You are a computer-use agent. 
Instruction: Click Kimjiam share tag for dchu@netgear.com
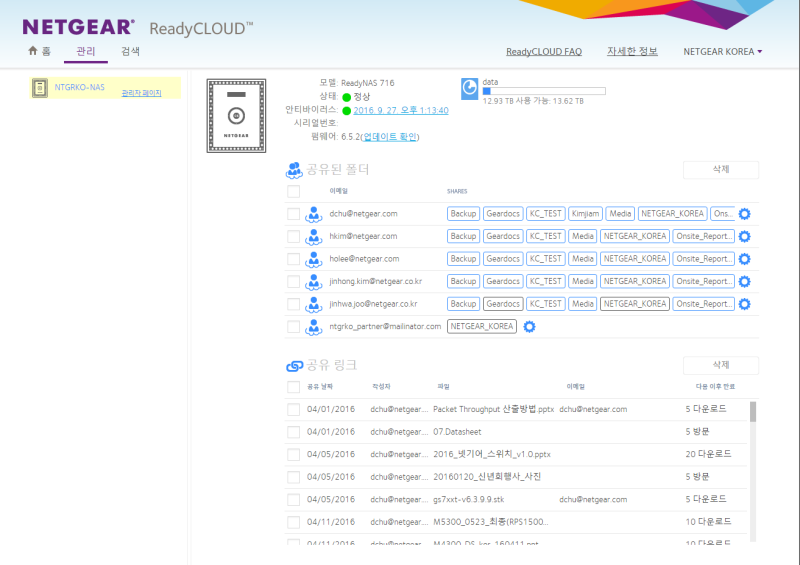point(585,214)
